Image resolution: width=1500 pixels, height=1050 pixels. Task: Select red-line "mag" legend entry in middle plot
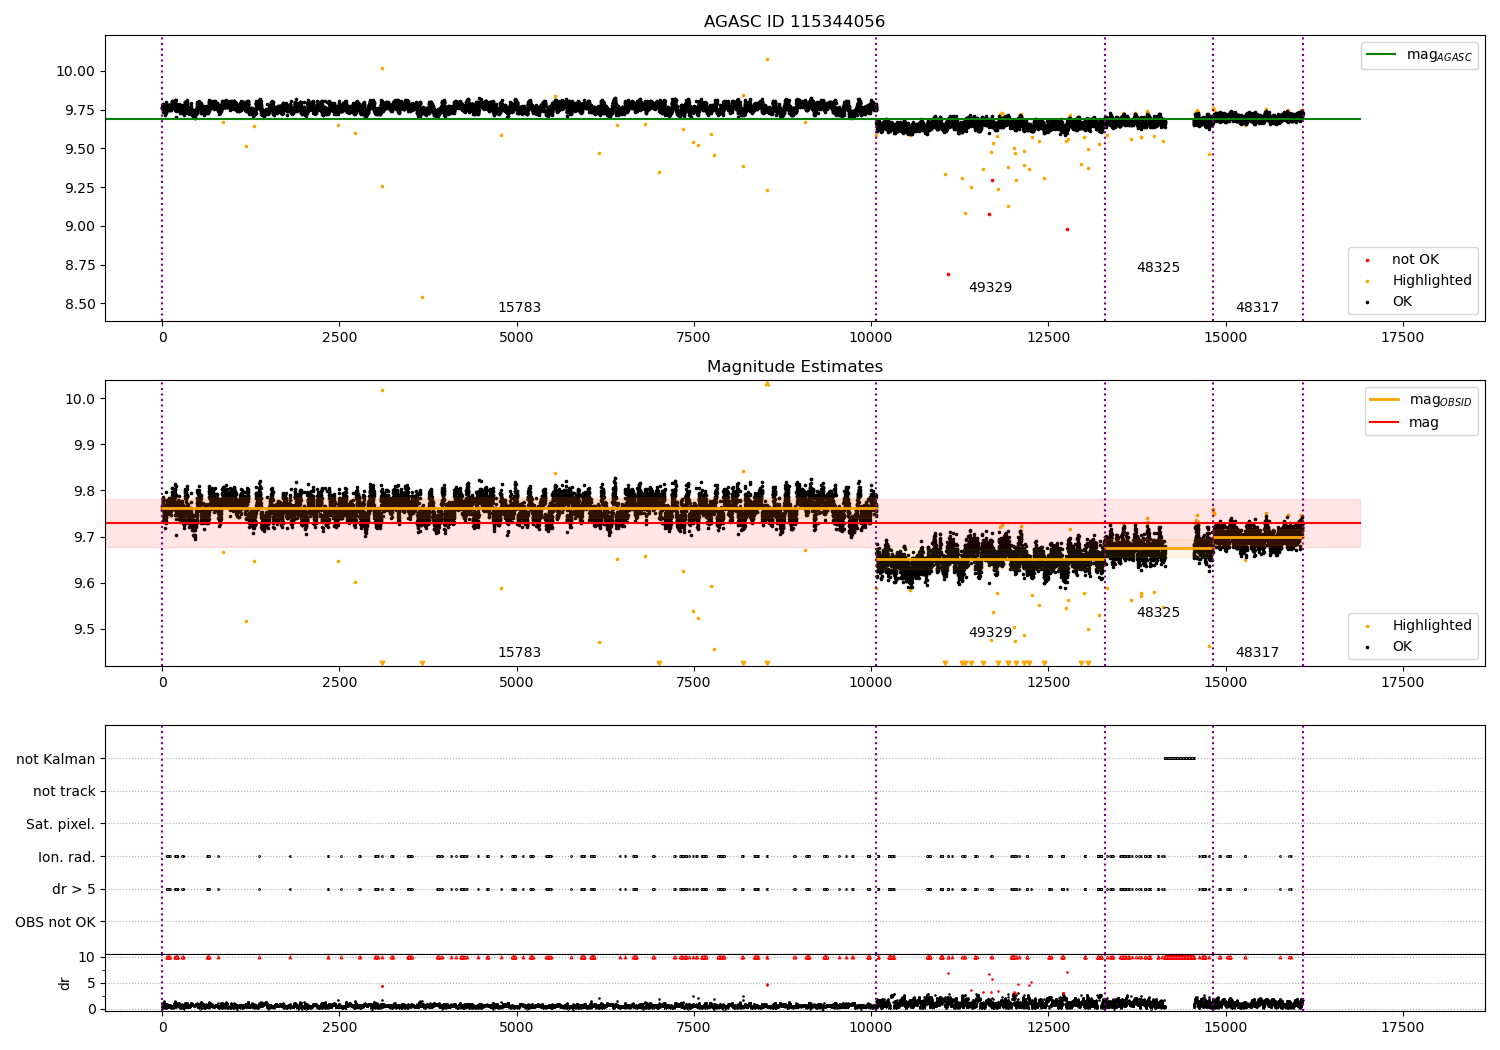(x=1405, y=423)
